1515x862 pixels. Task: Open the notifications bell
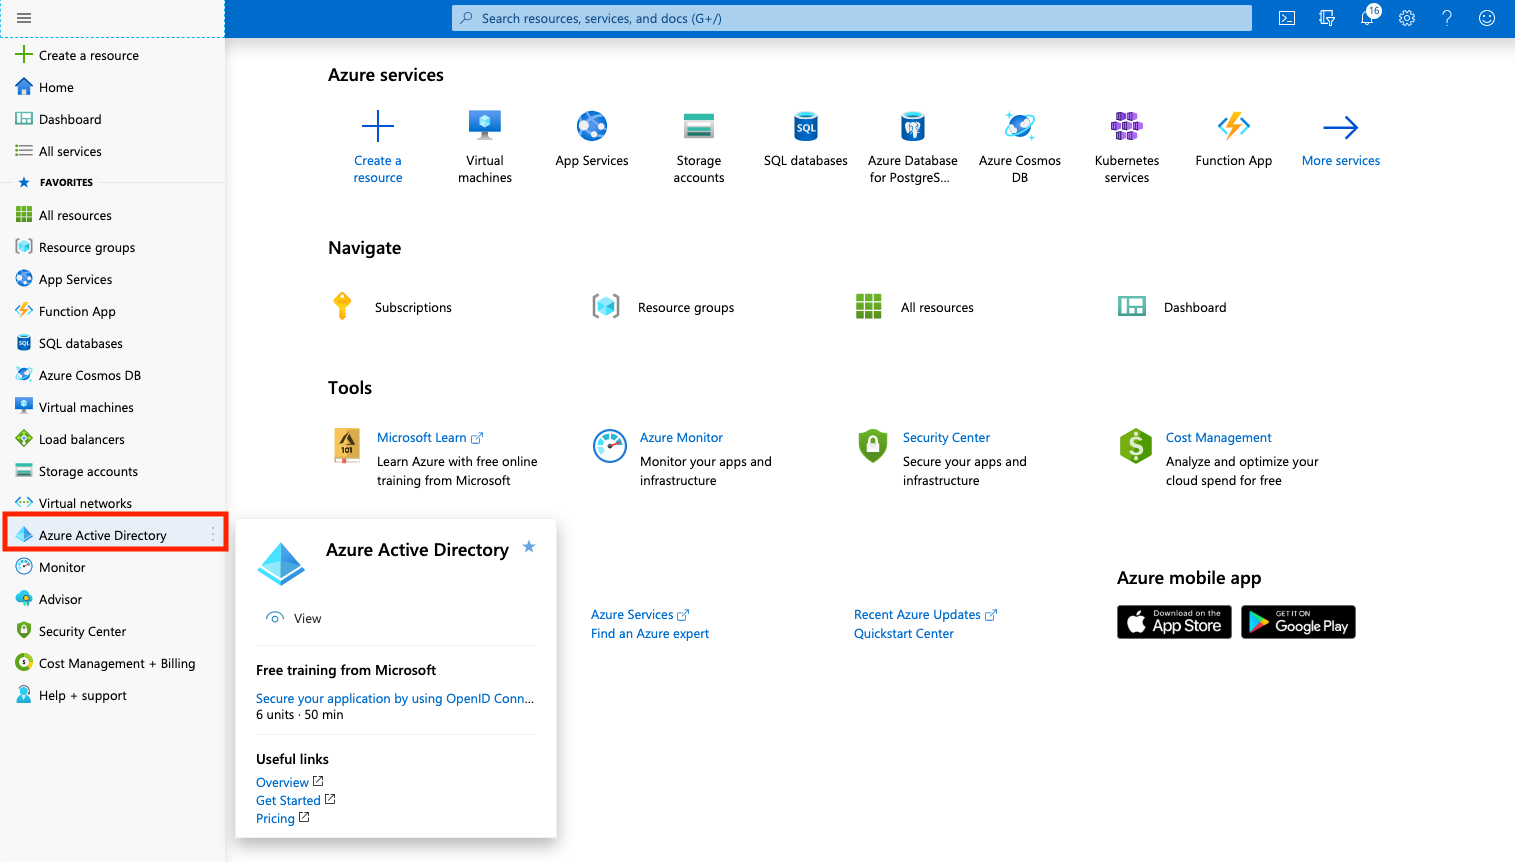1366,18
